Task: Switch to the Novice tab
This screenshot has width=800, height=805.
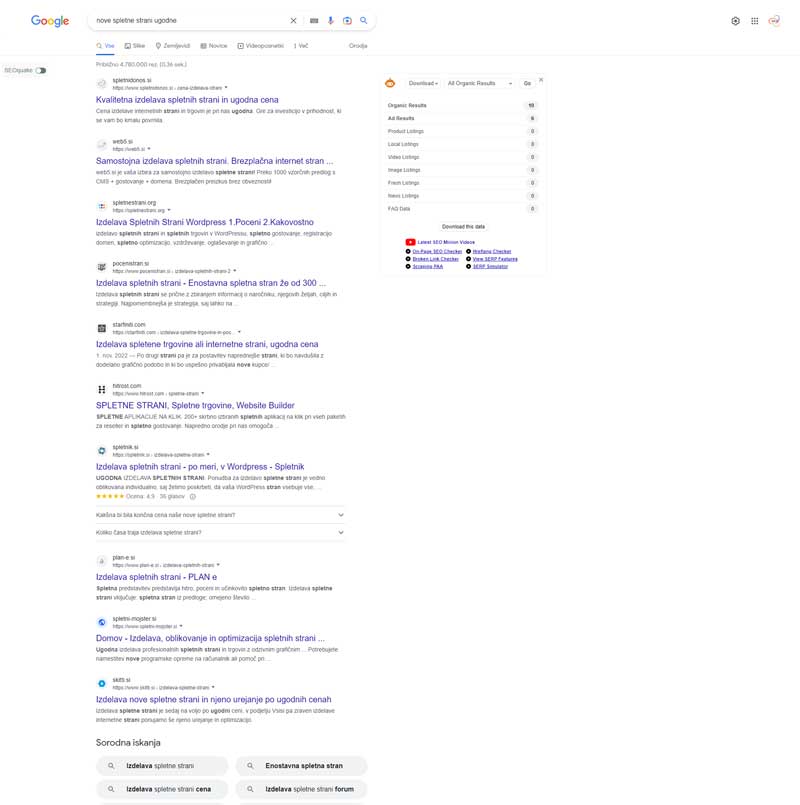Action: pos(214,46)
